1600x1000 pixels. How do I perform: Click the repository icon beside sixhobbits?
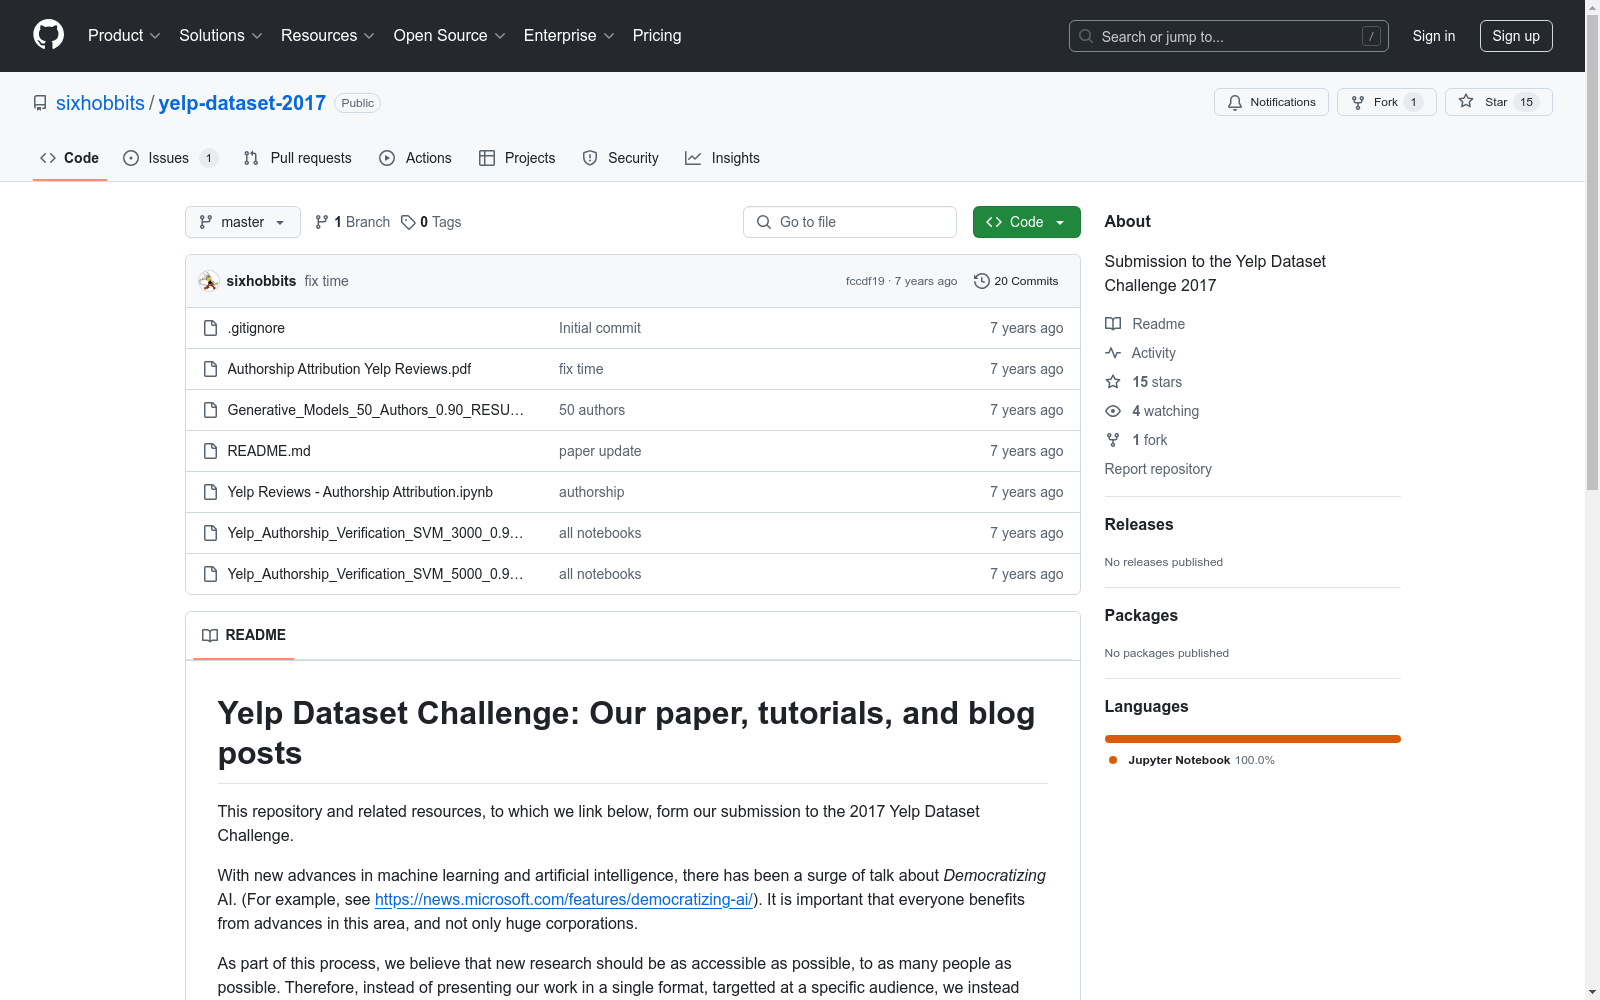(40, 103)
